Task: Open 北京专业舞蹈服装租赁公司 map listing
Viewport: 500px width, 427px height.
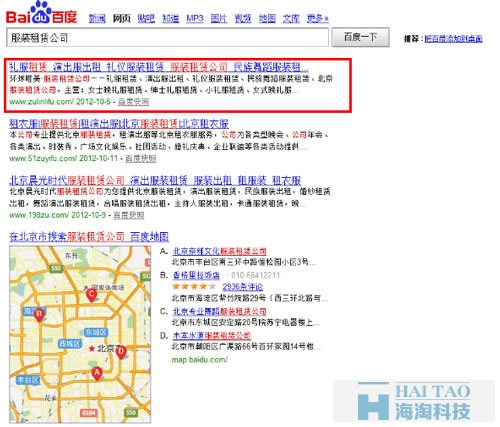Action: pos(220,311)
